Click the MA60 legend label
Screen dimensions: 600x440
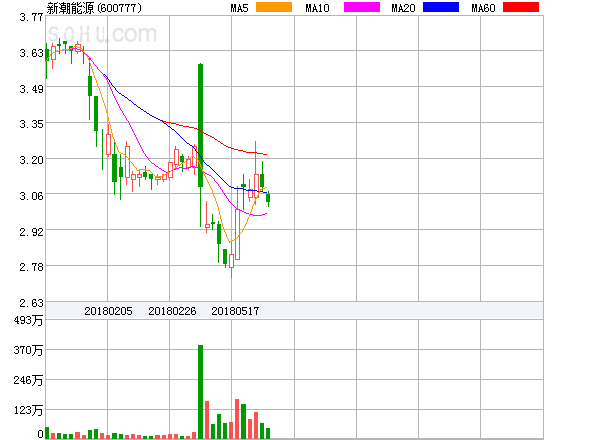point(483,8)
